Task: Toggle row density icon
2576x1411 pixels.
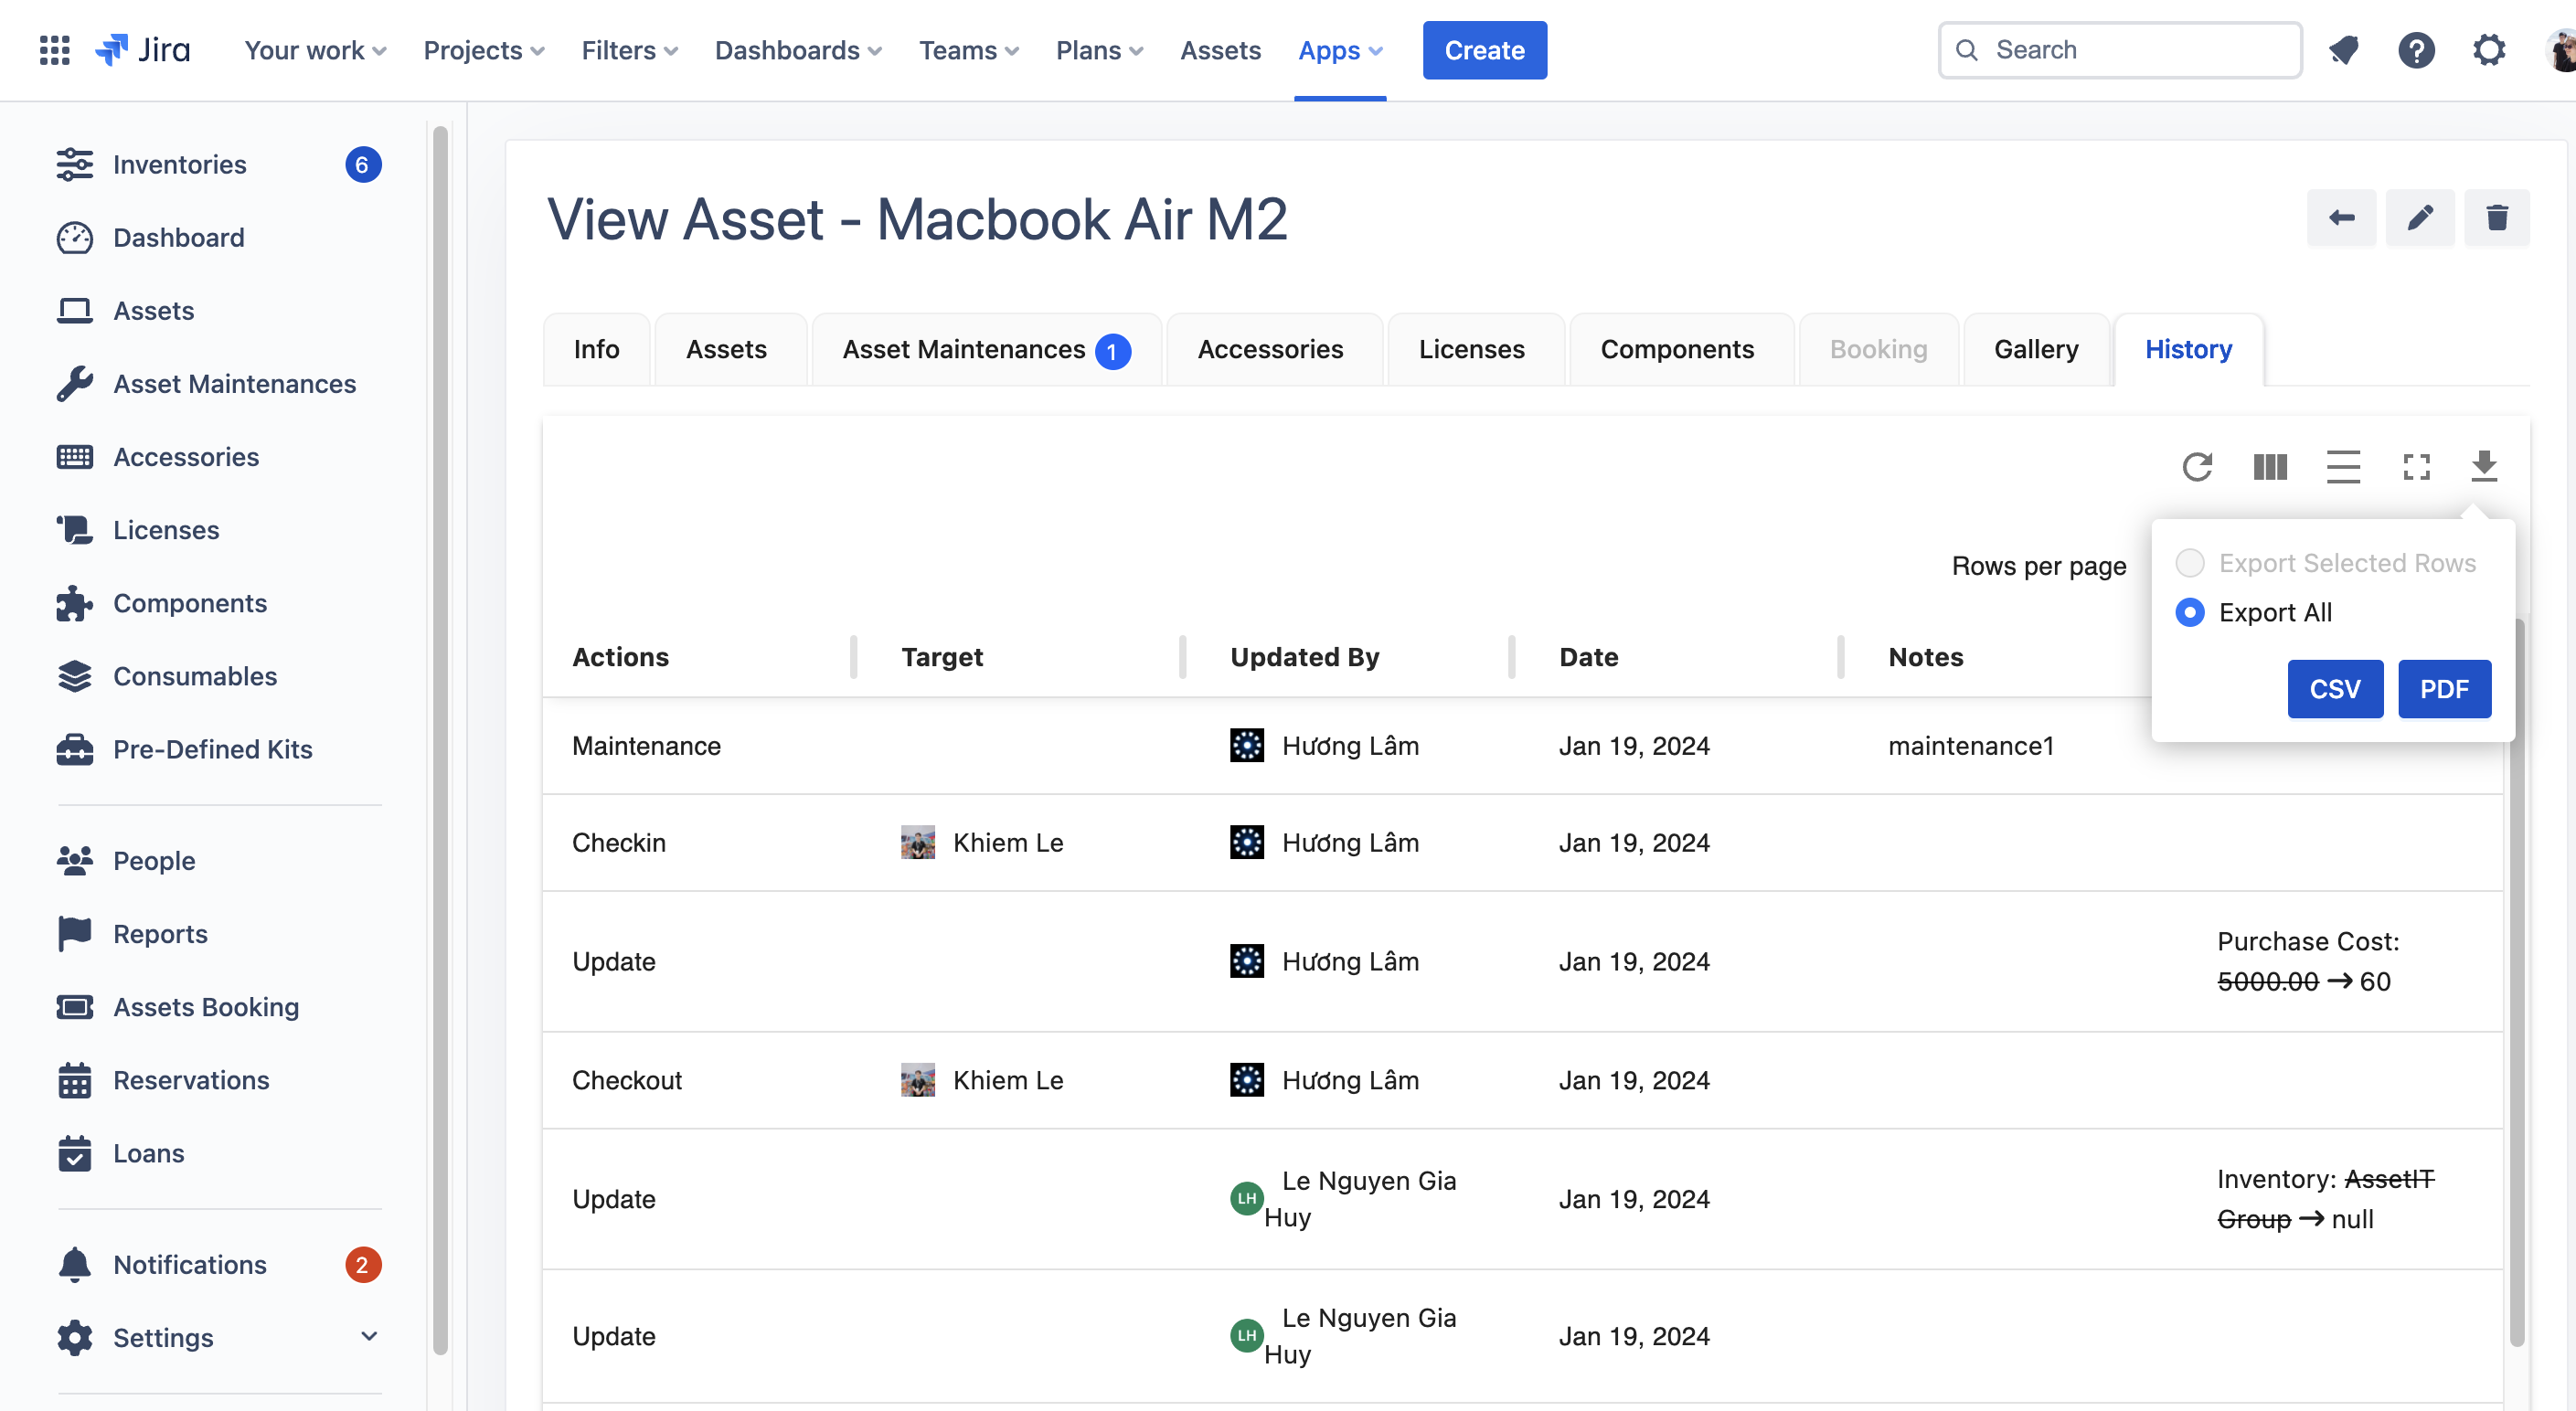Action: pos(2343,467)
